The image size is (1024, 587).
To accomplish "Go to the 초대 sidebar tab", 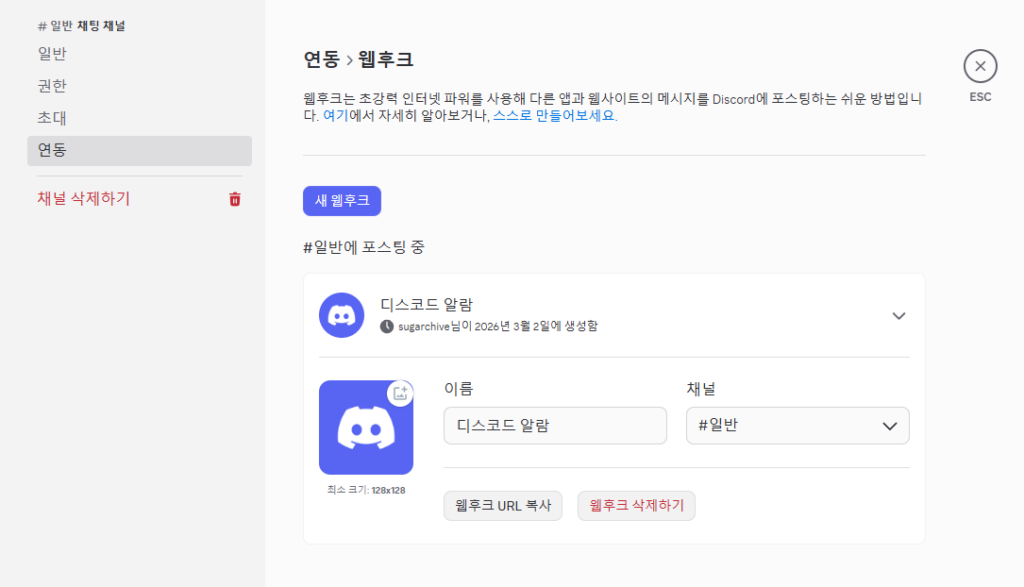I will click(x=52, y=118).
